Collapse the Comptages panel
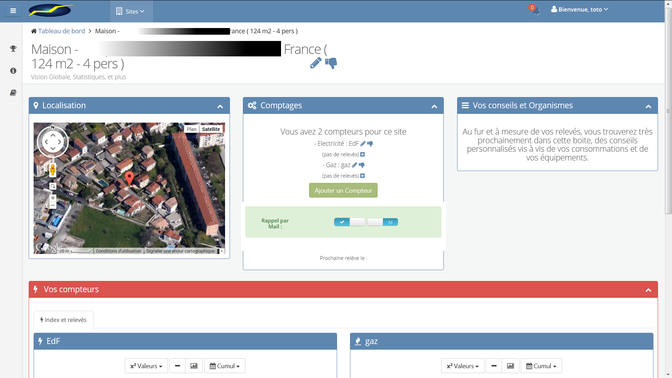The width and height of the screenshot is (672, 378). coord(434,106)
